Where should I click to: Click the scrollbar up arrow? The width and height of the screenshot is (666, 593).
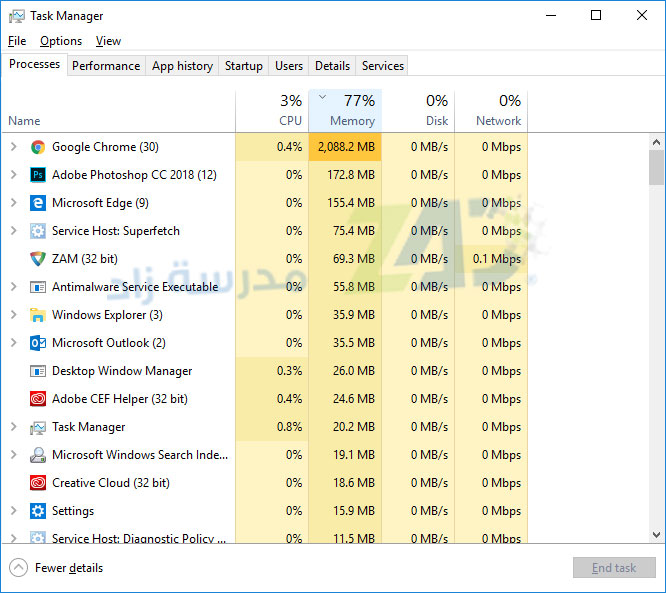point(656,142)
